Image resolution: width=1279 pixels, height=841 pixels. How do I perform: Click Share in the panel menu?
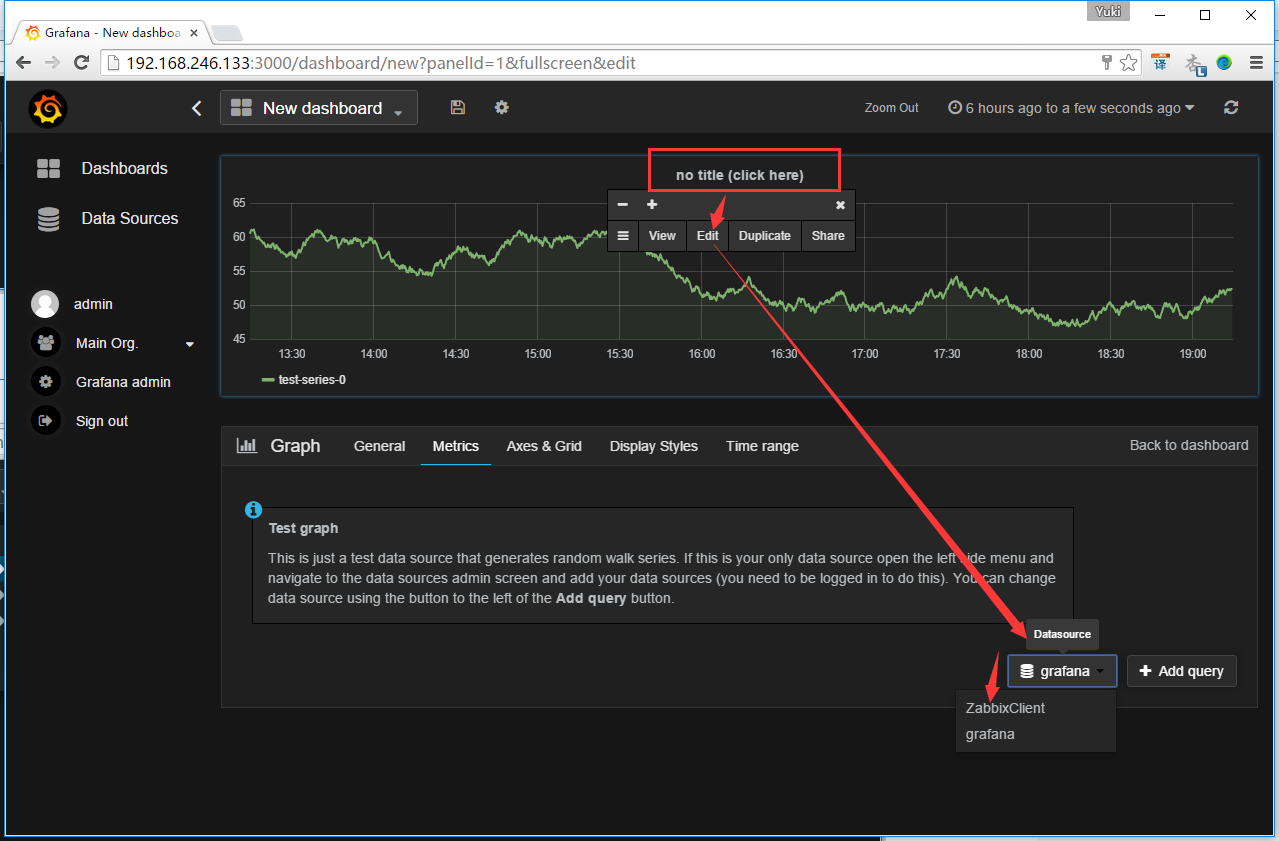[x=828, y=236]
